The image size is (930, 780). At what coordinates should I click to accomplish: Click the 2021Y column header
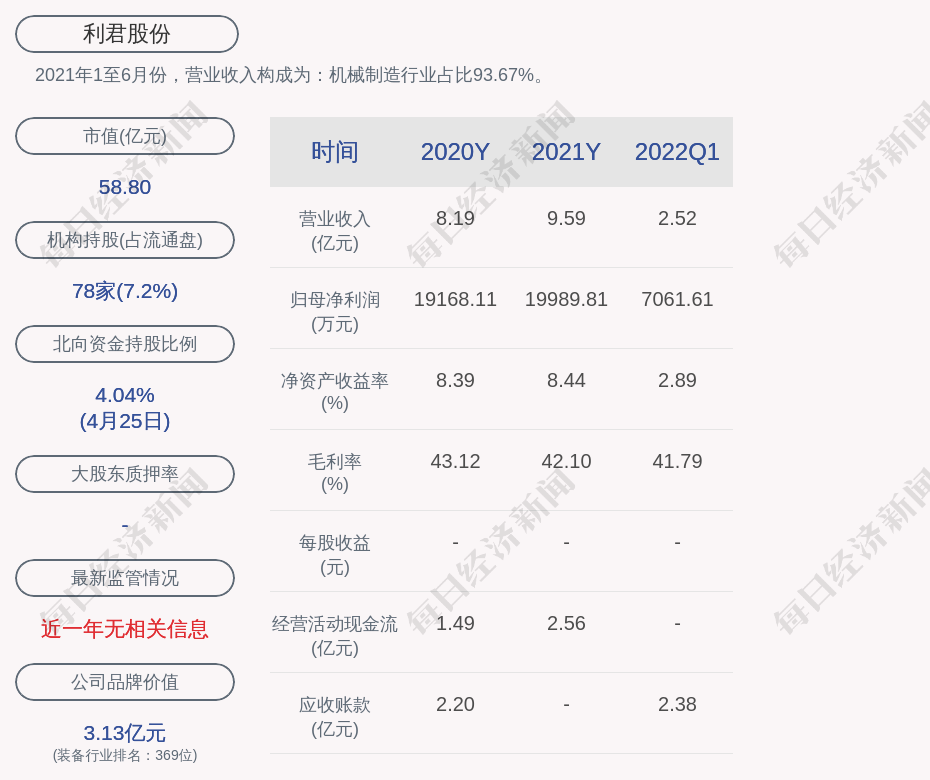click(566, 152)
